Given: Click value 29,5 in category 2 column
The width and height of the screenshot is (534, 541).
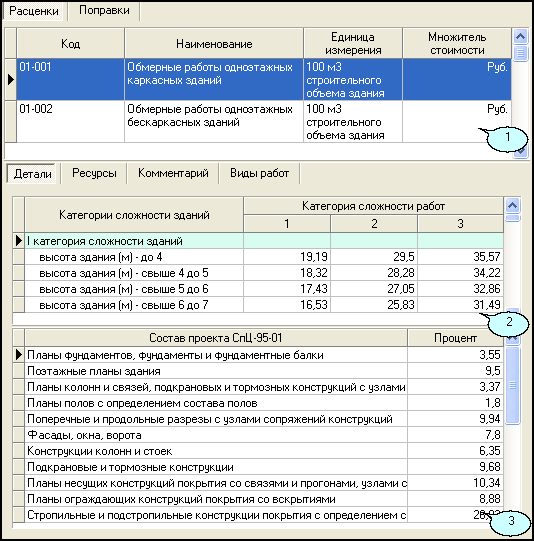Looking at the screenshot, I should coord(374,257).
